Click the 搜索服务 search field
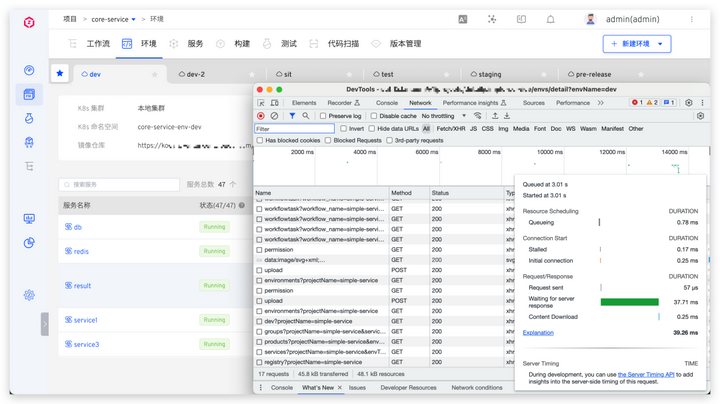The image size is (720, 404). pyautogui.click(x=119, y=185)
